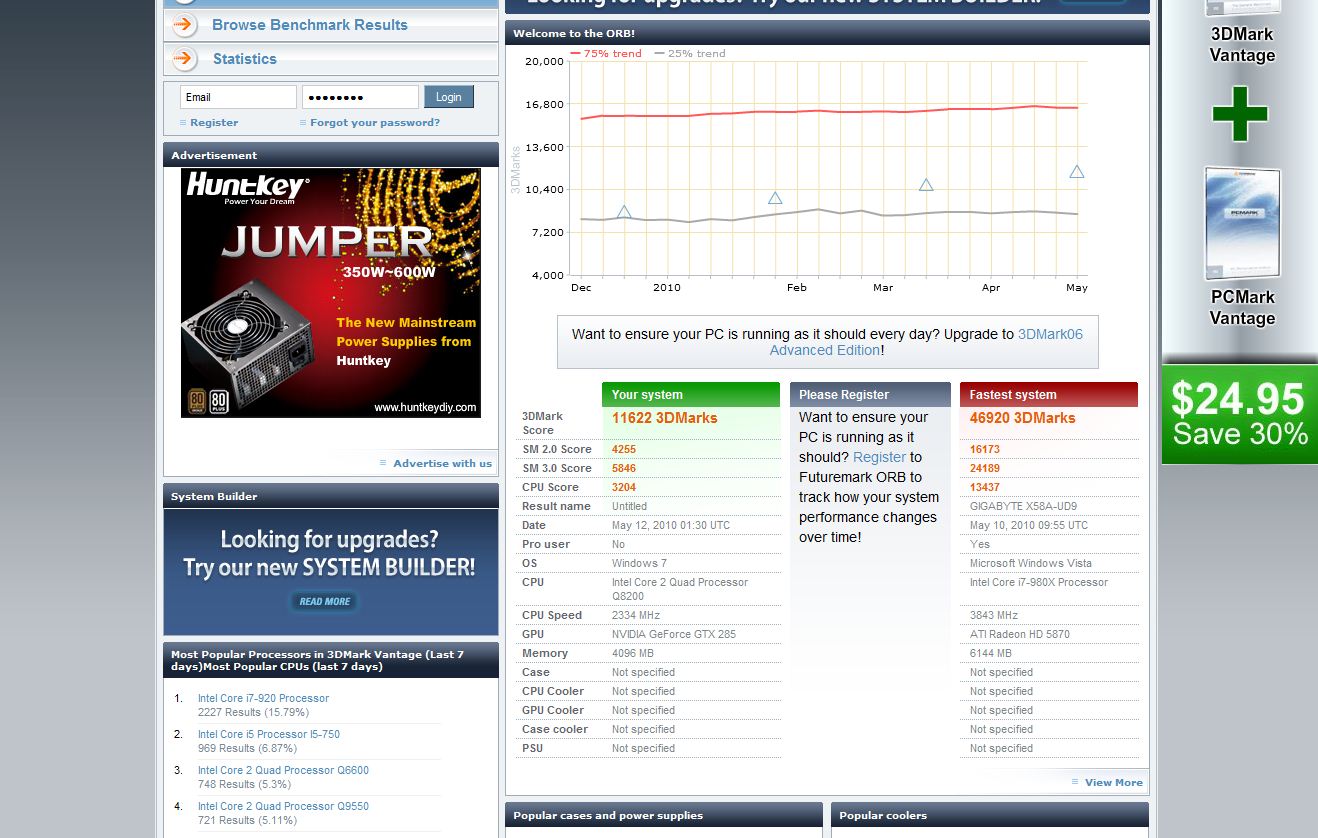Select the triangle chart marker before February
The image size is (1318, 838).
tap(775, 198)
